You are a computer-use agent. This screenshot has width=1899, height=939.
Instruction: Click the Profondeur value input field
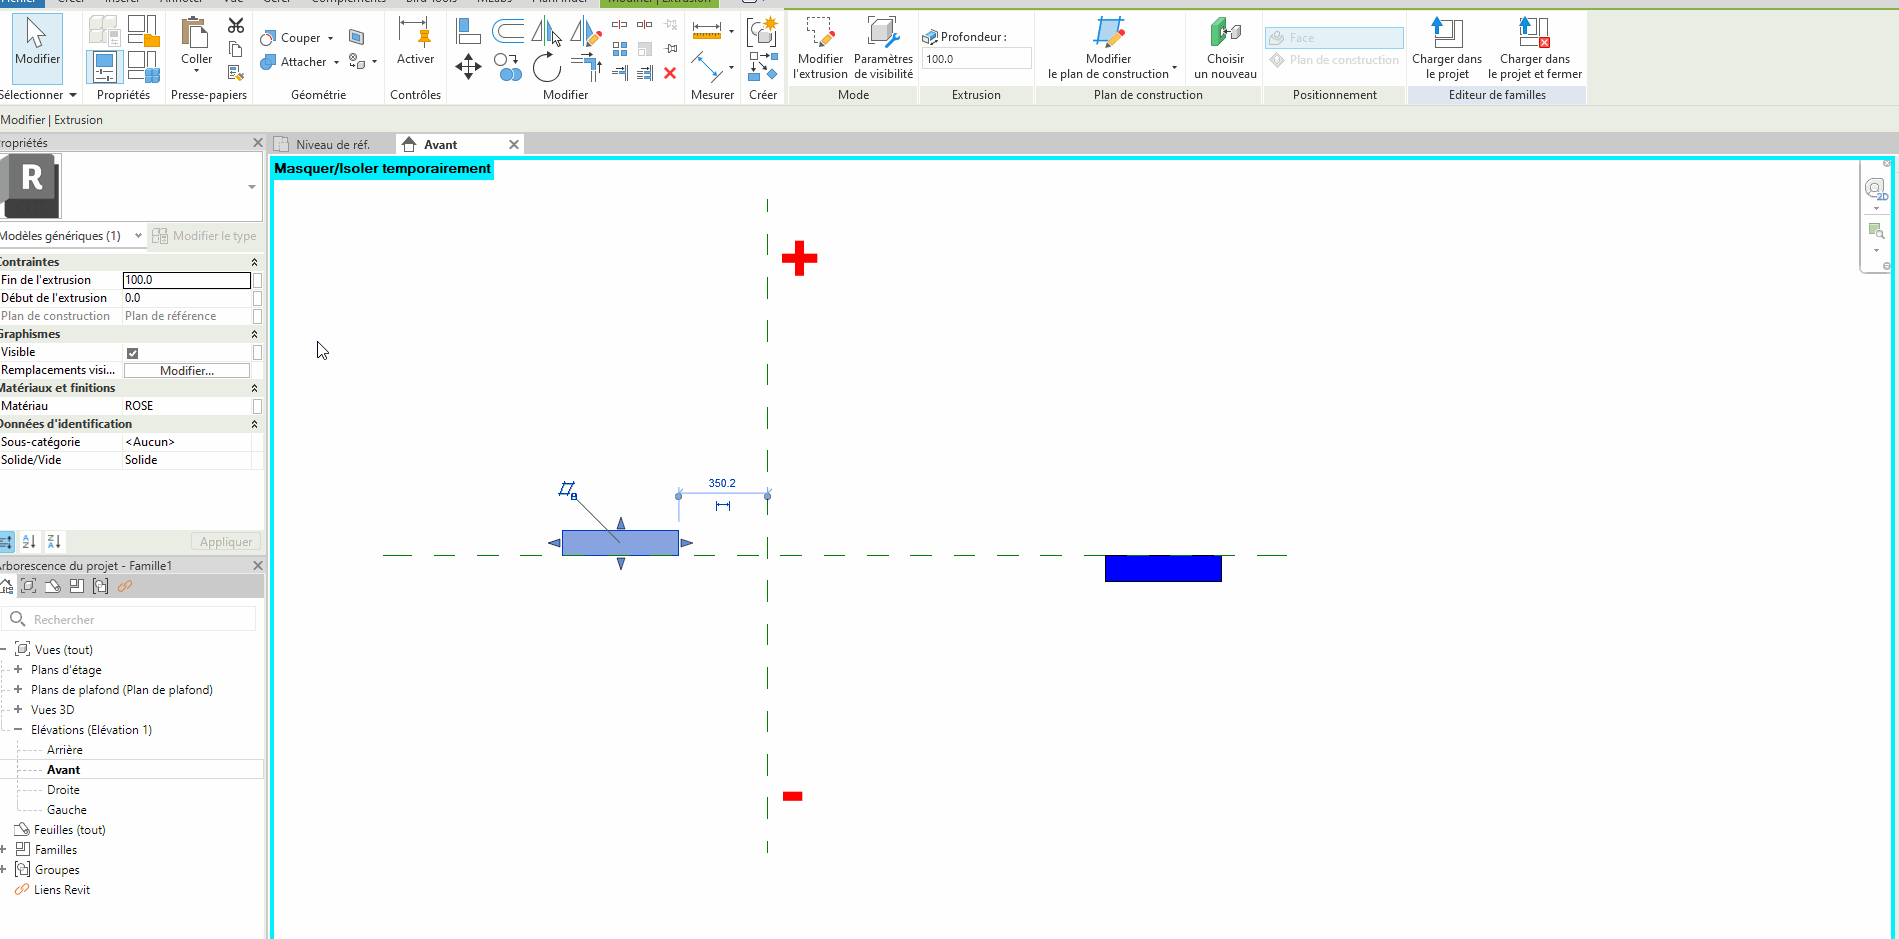[x=975, y=59]
